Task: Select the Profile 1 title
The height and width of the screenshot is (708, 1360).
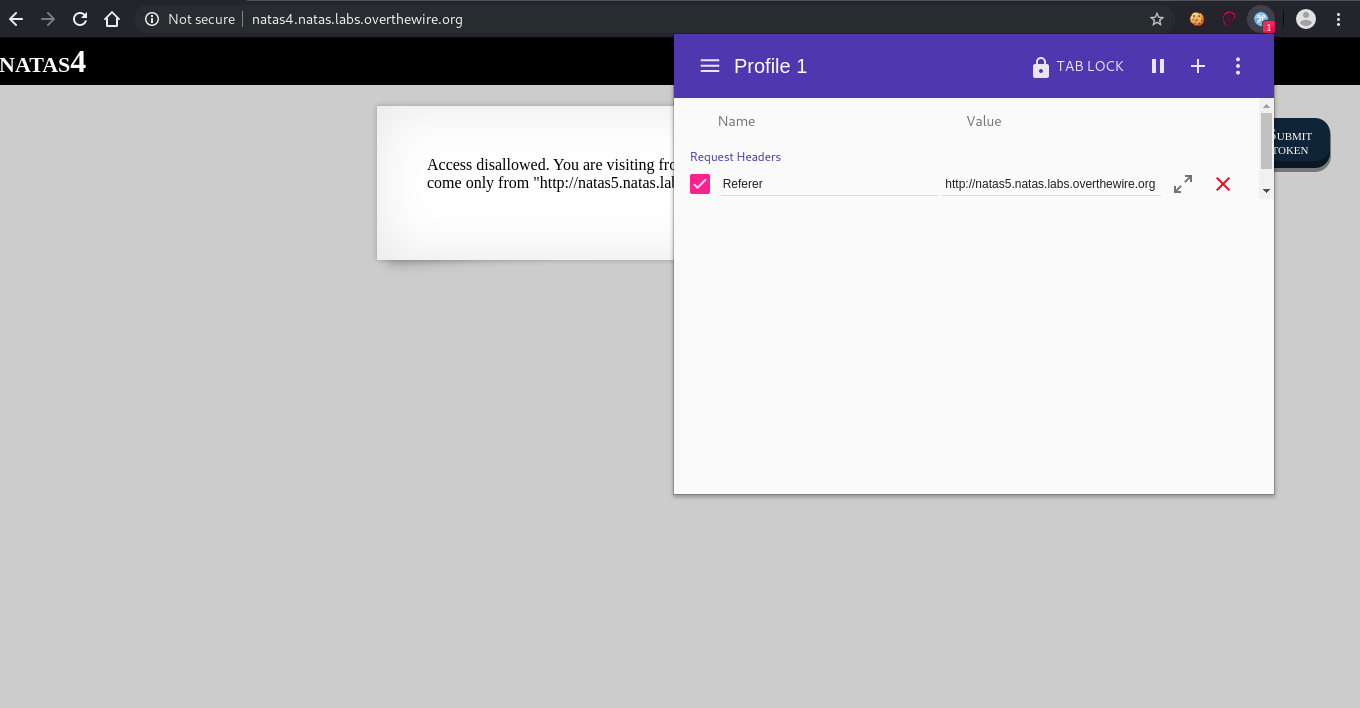Action: (770, 66)
